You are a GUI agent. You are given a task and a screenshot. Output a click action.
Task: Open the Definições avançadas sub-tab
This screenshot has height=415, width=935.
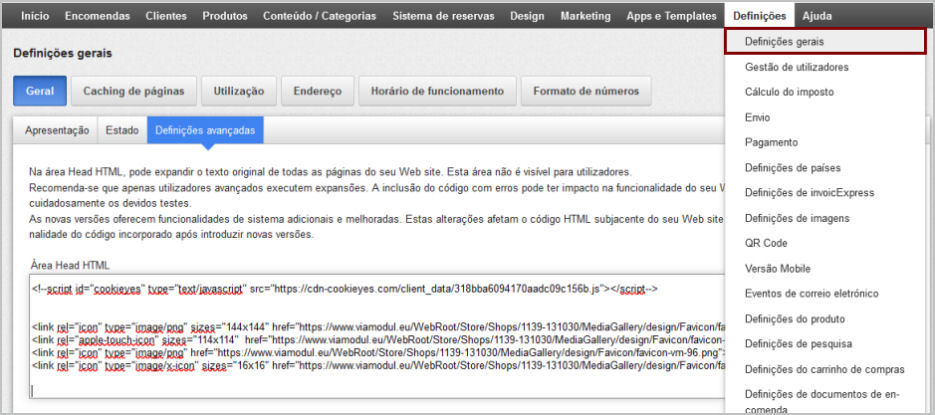(205, 130)
